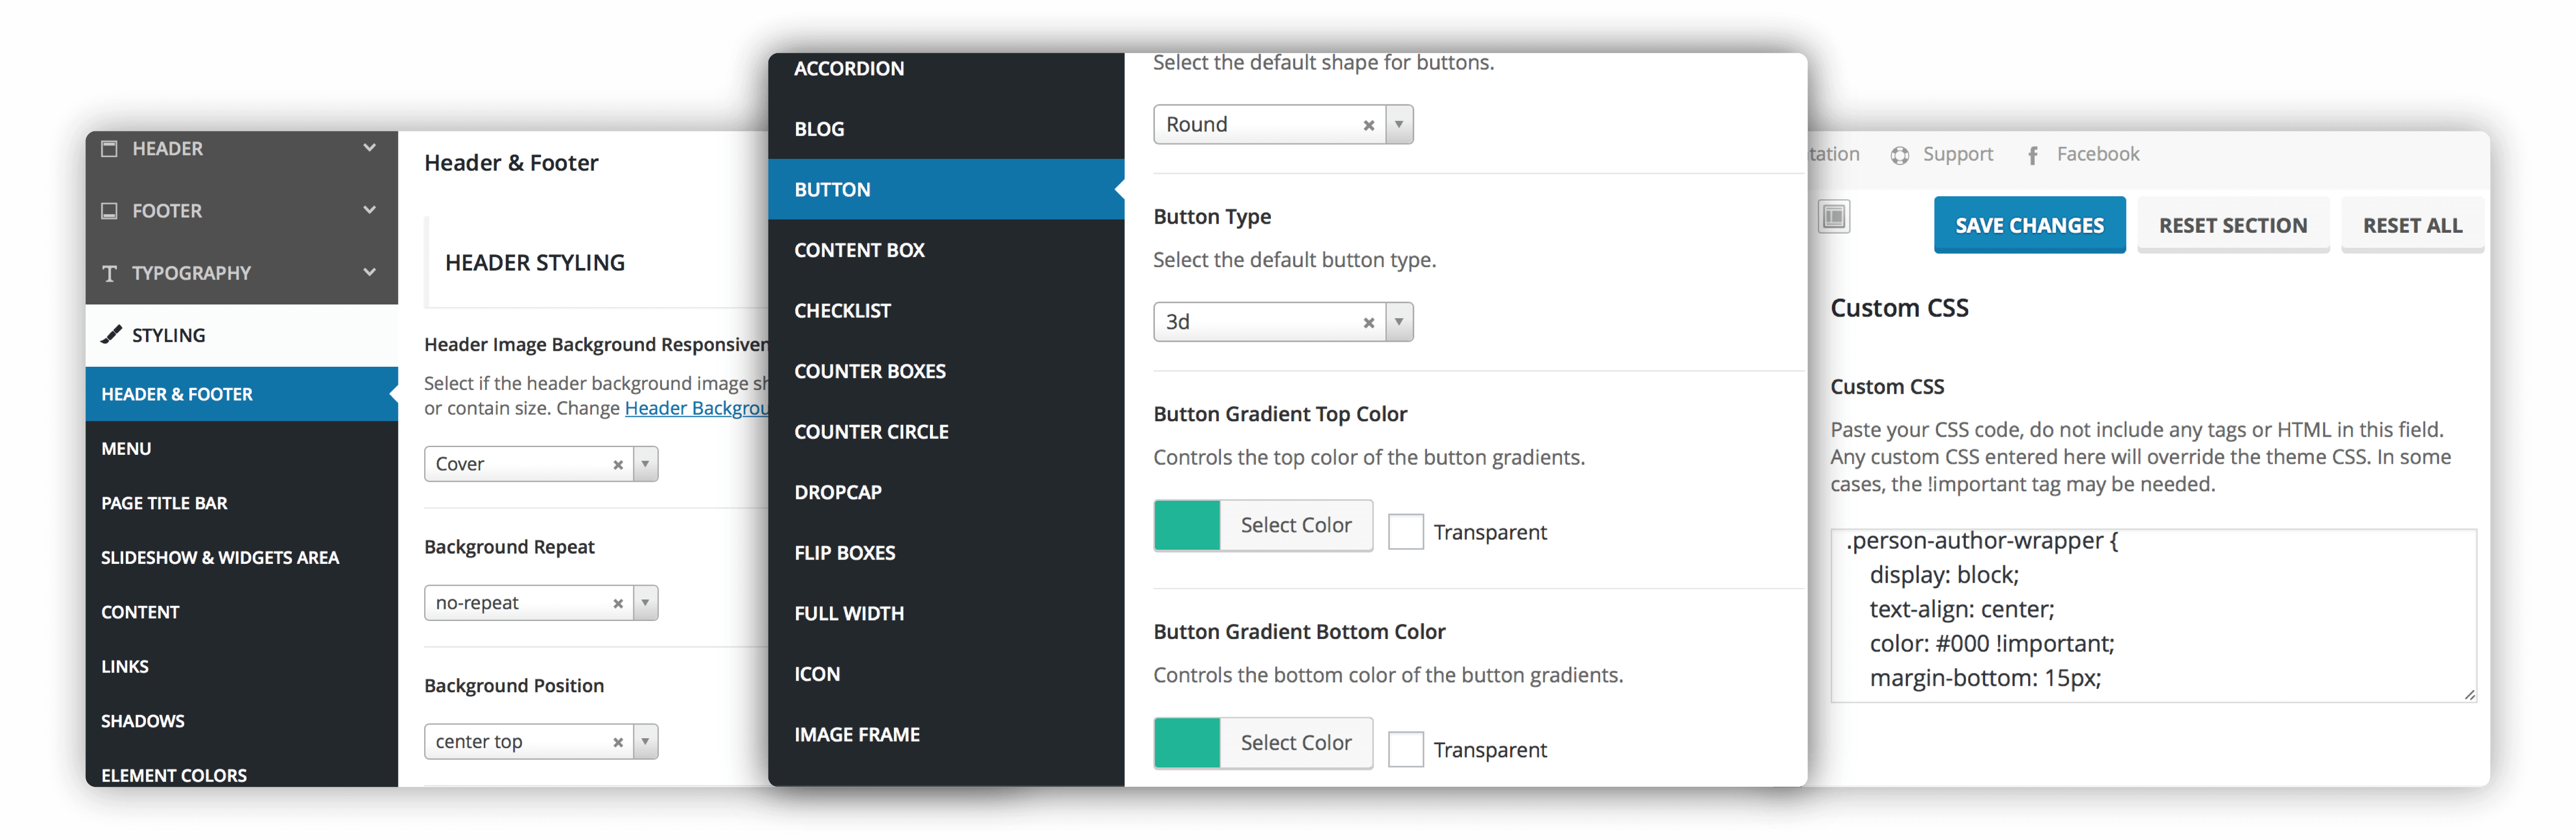2576x840 pixels.
Task: Open the Menu styling submenu
Action: click(x=242, y=449)
